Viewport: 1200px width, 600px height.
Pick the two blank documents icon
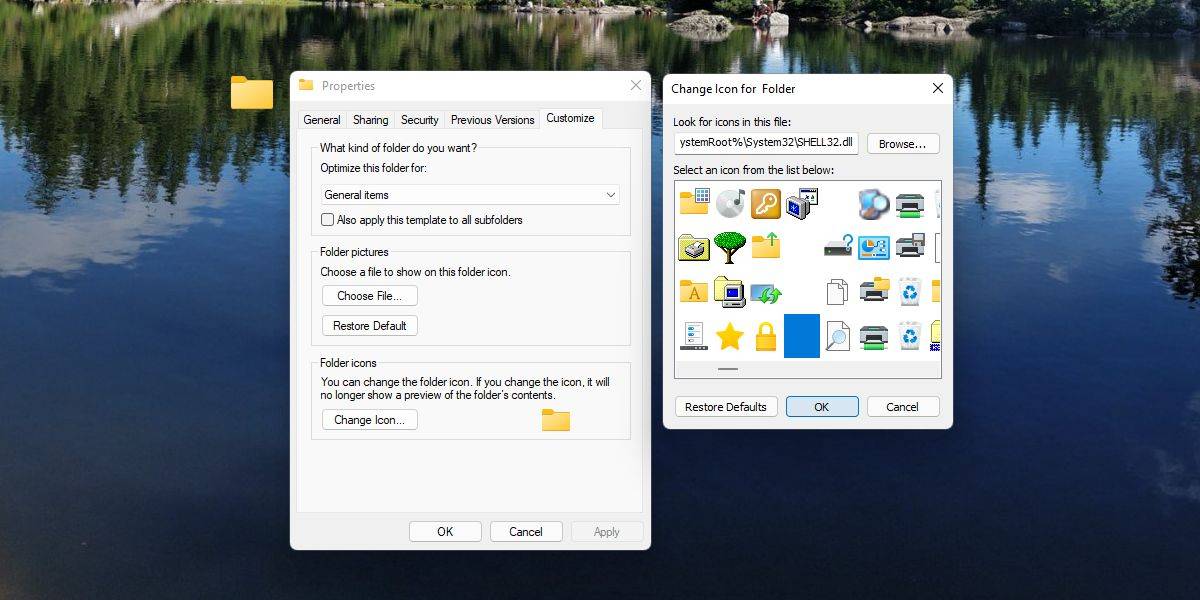(x=838, y=292)
